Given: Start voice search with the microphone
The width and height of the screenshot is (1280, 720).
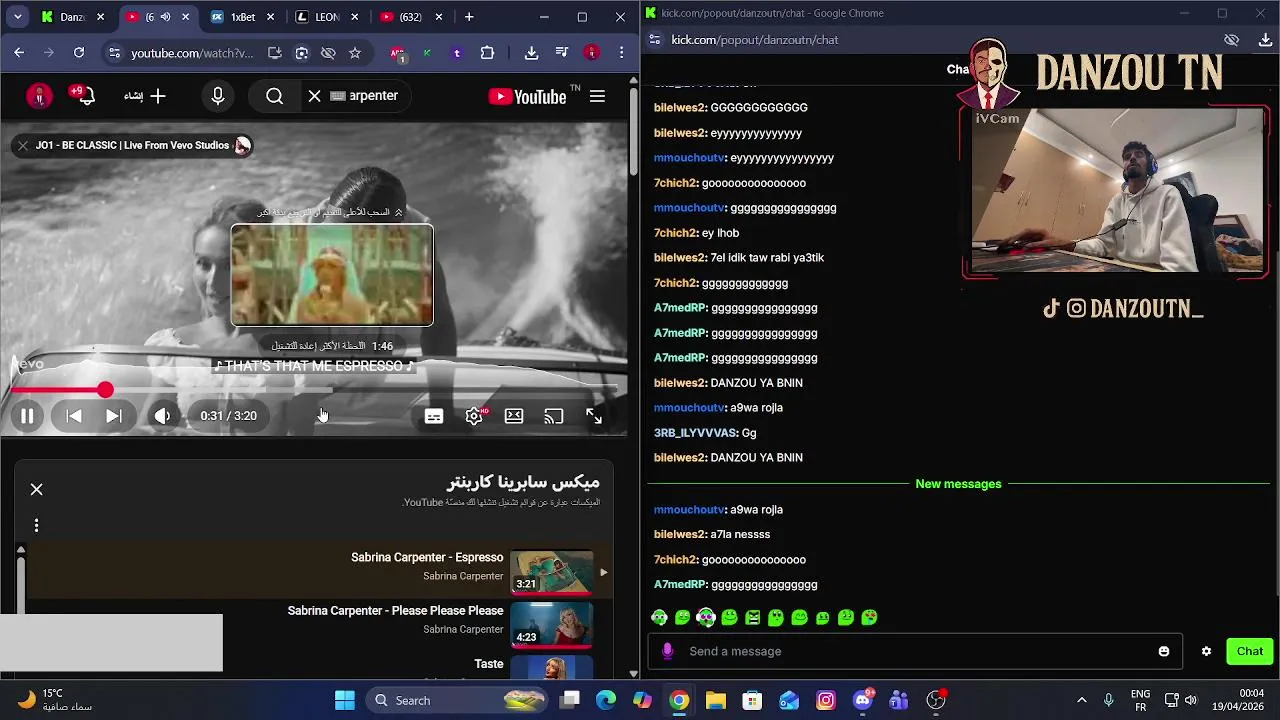Looking at the screenshot, I should [218, 96].
